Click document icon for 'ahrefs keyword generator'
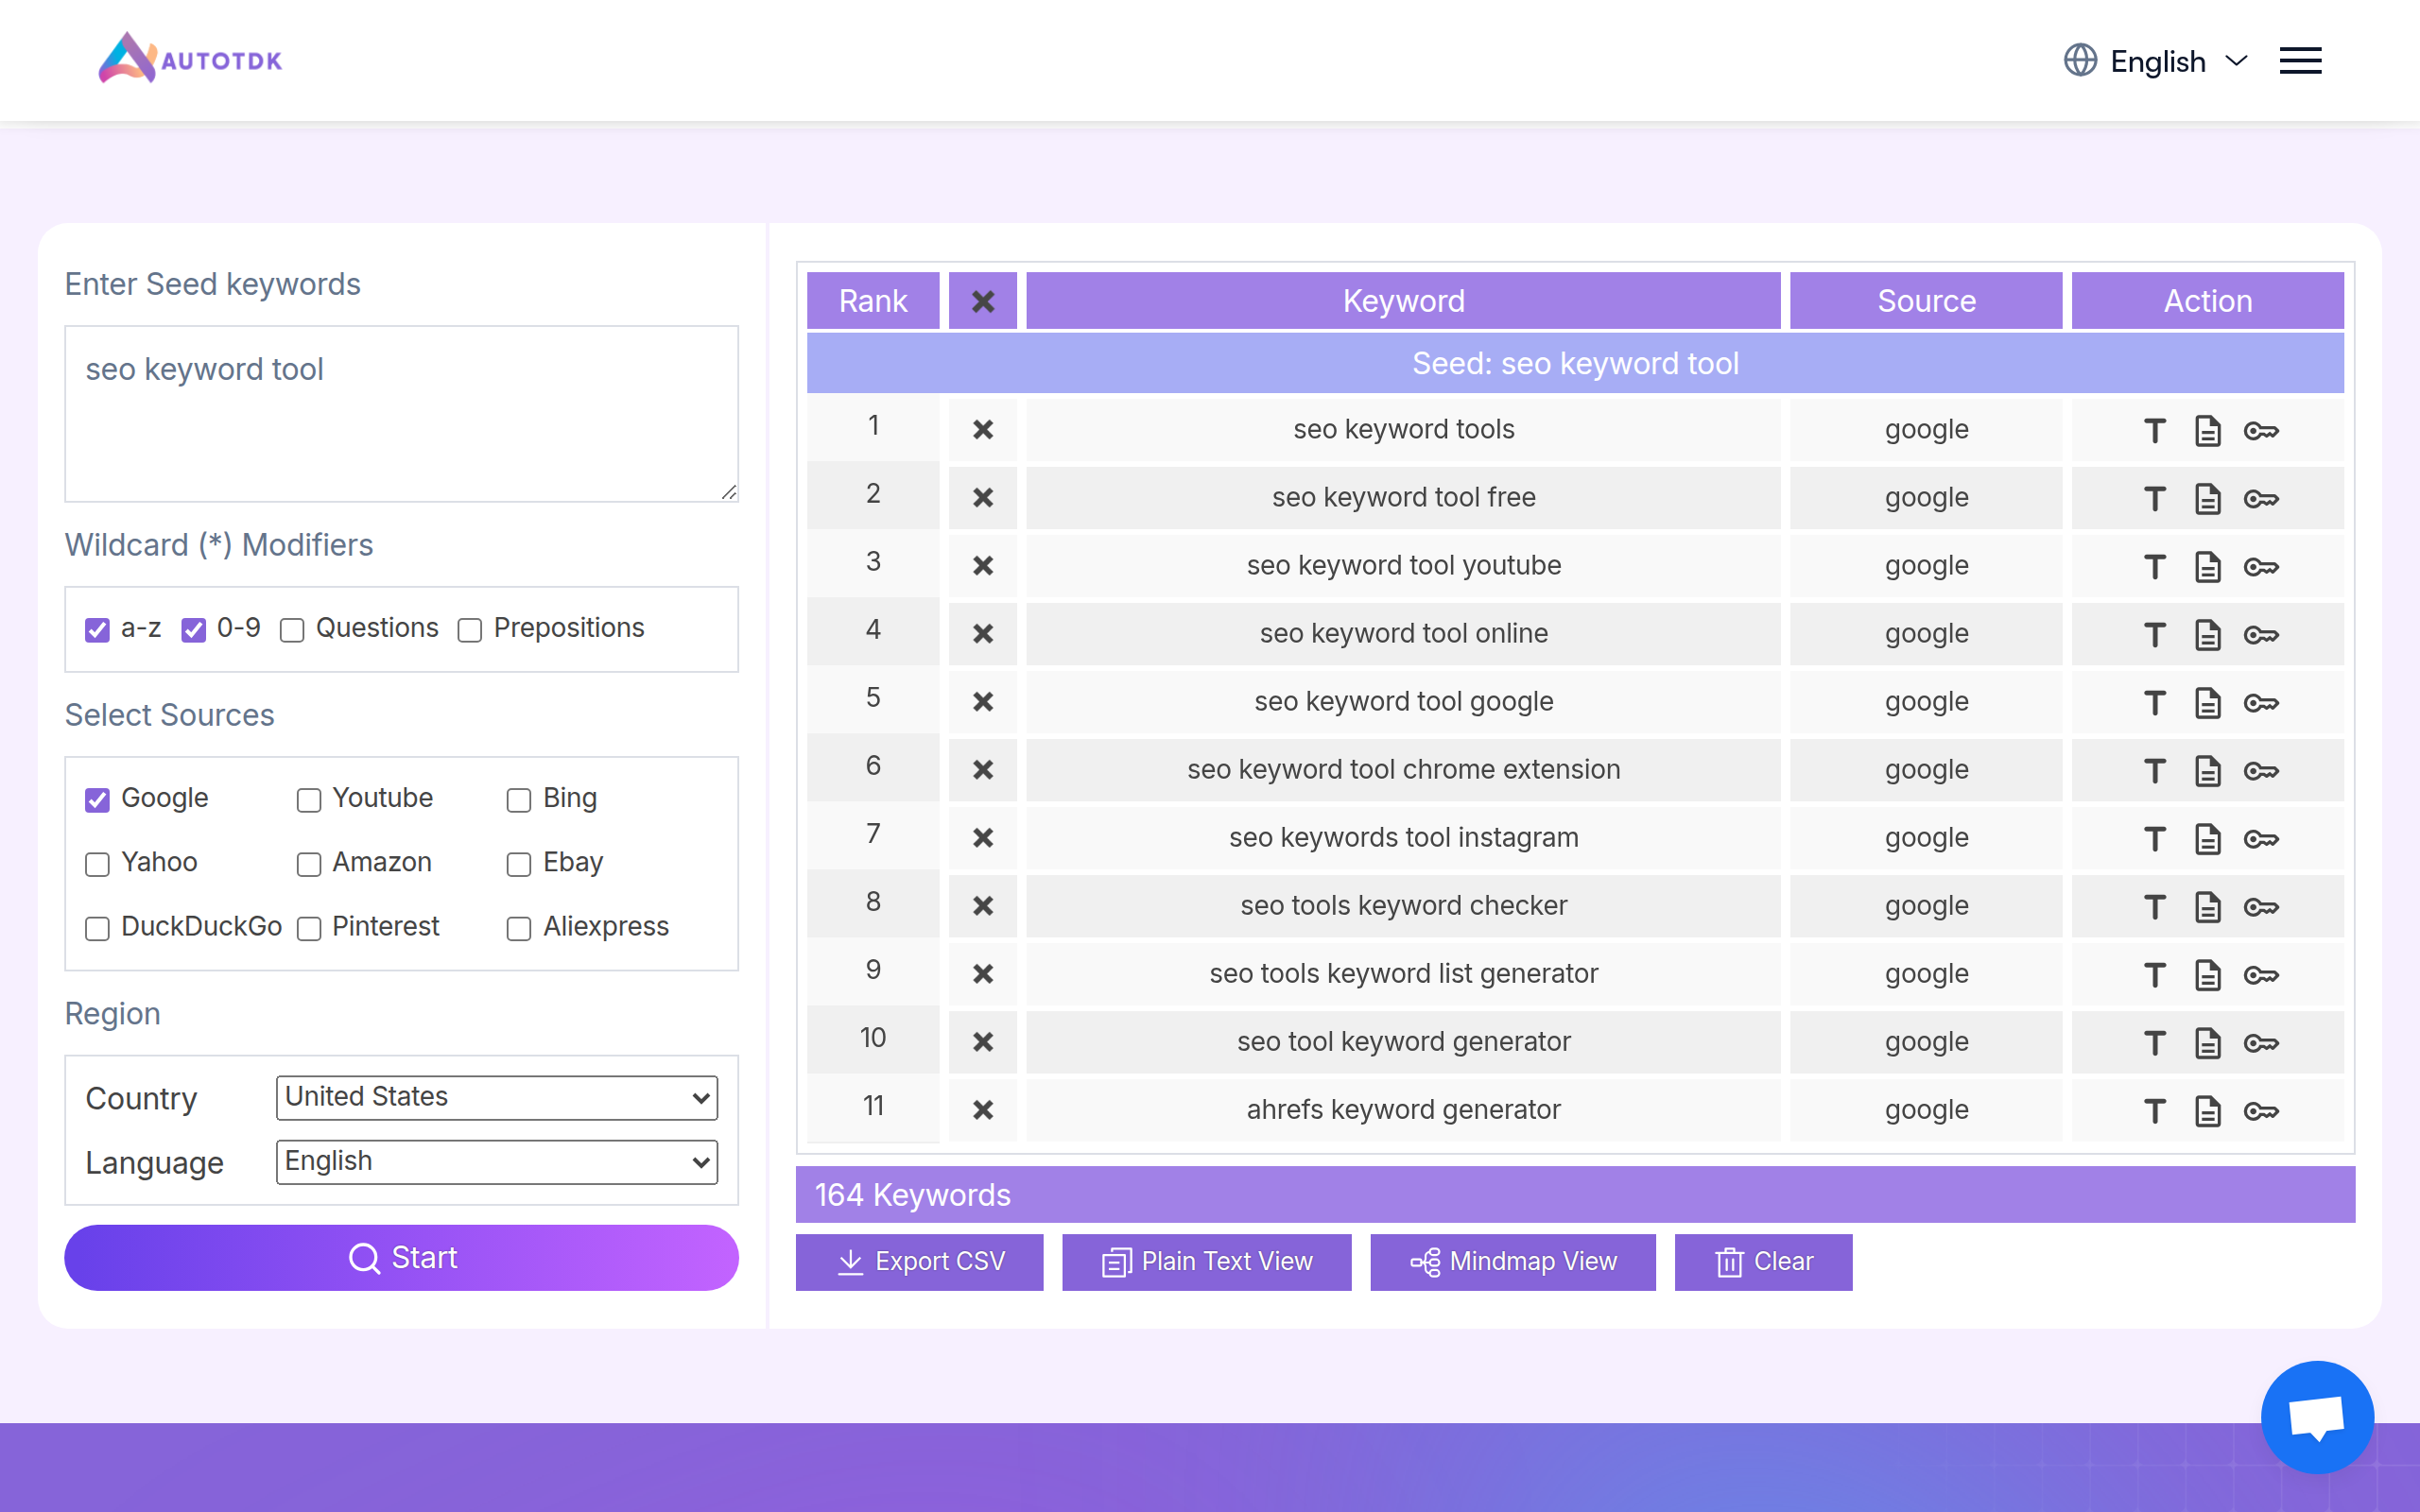The height and width of the screenshot is (1512, 2420). click(x=2207, y=1111)
